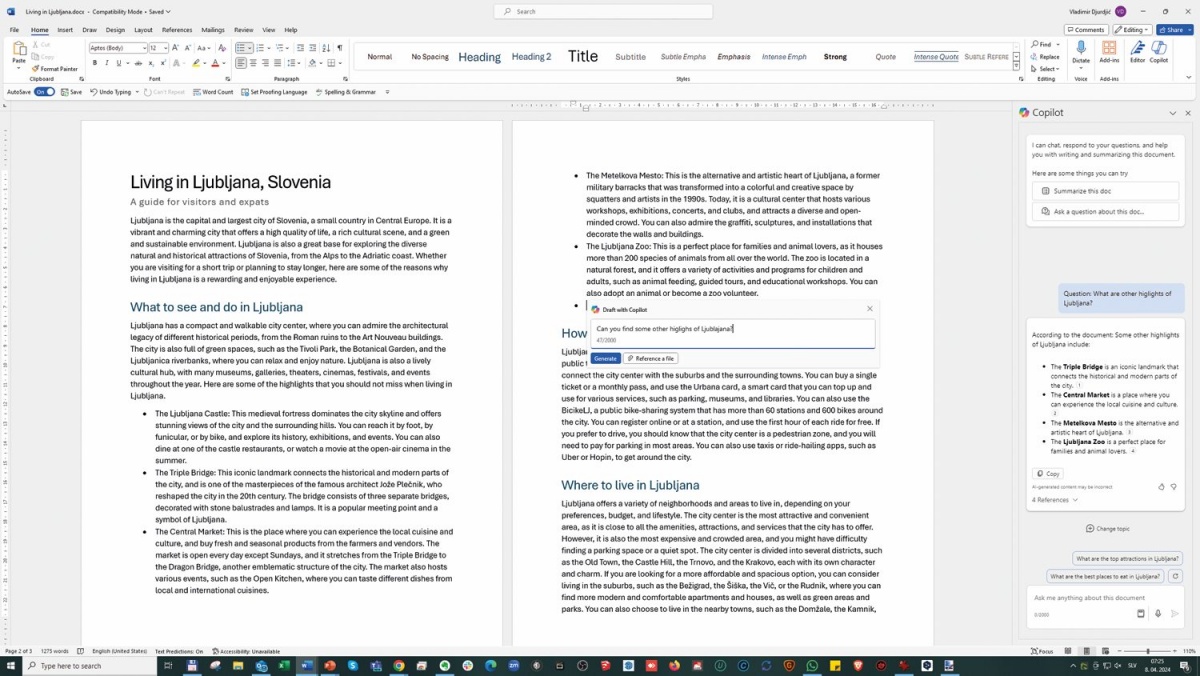The width and height of the screenshot is (1200, 676).
Task: Turn off the AutoSave switch
Action: (x=45, y=92)
